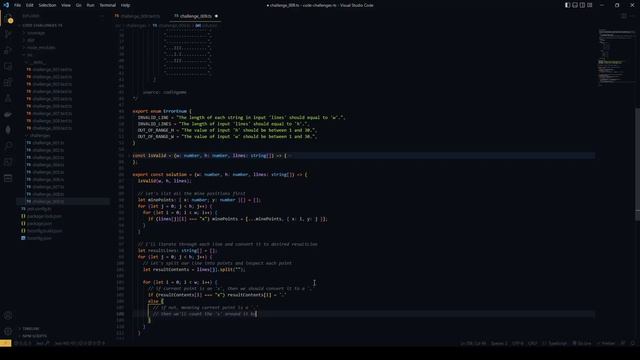
Task: Open the Accounts icon in activity bar
Action: click(x=8, y=316)
